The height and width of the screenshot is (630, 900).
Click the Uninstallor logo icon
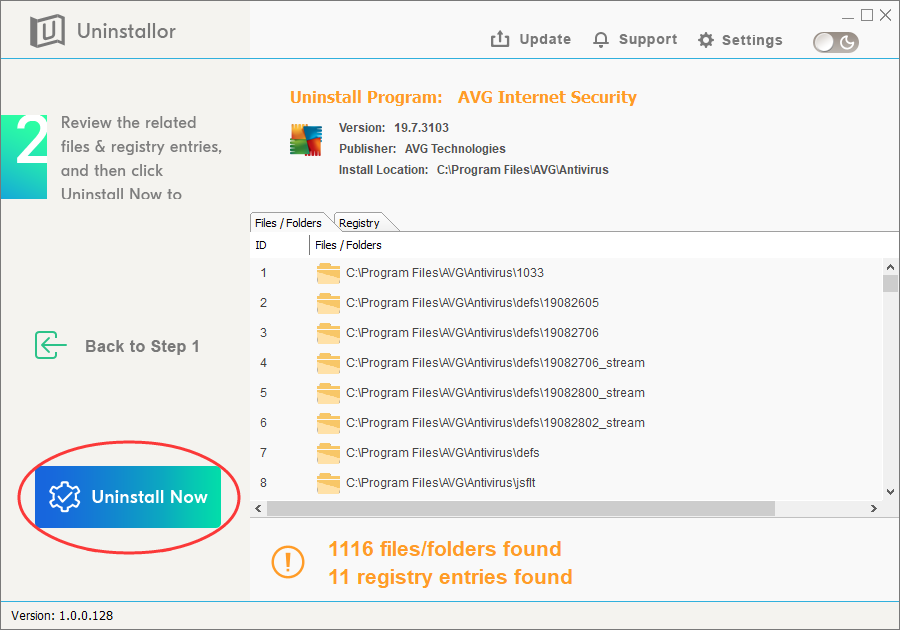(x=47, y=31)
